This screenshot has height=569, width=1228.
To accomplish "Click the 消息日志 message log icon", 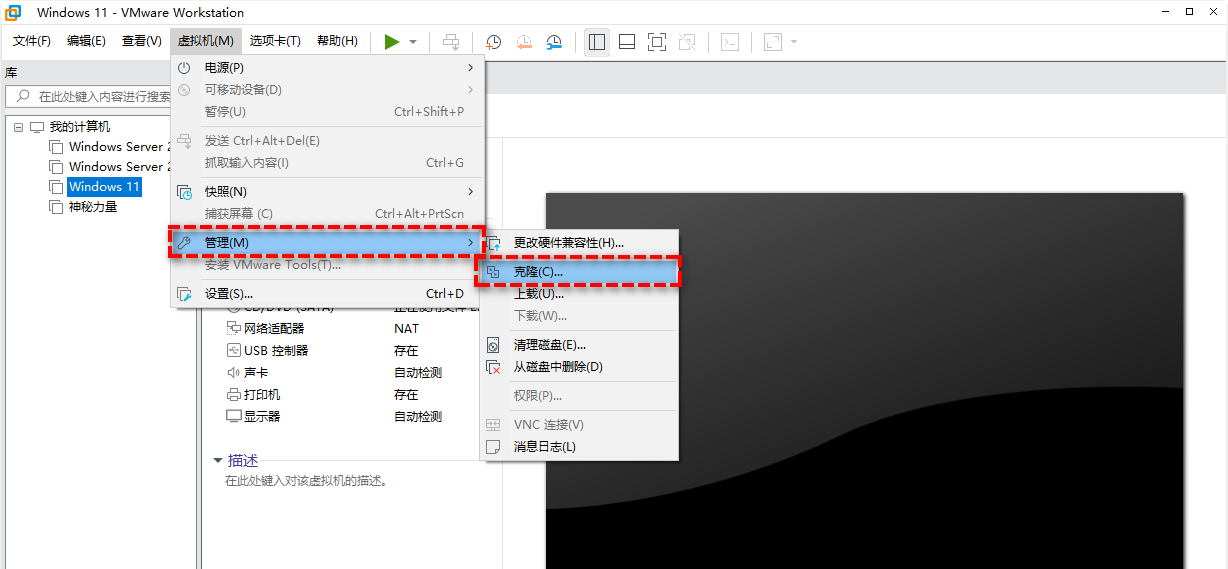I will pyautogui.click(x=493, y=447).
